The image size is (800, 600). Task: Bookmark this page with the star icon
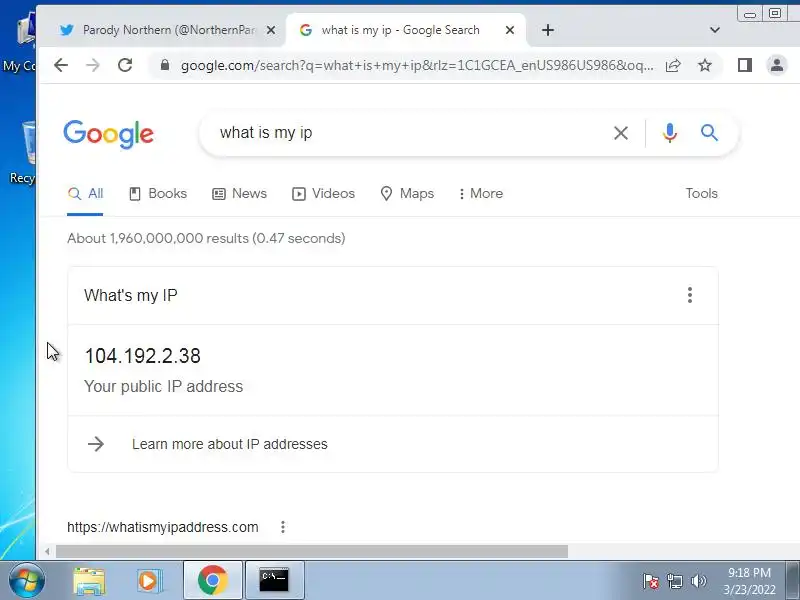tap(705, 65)
